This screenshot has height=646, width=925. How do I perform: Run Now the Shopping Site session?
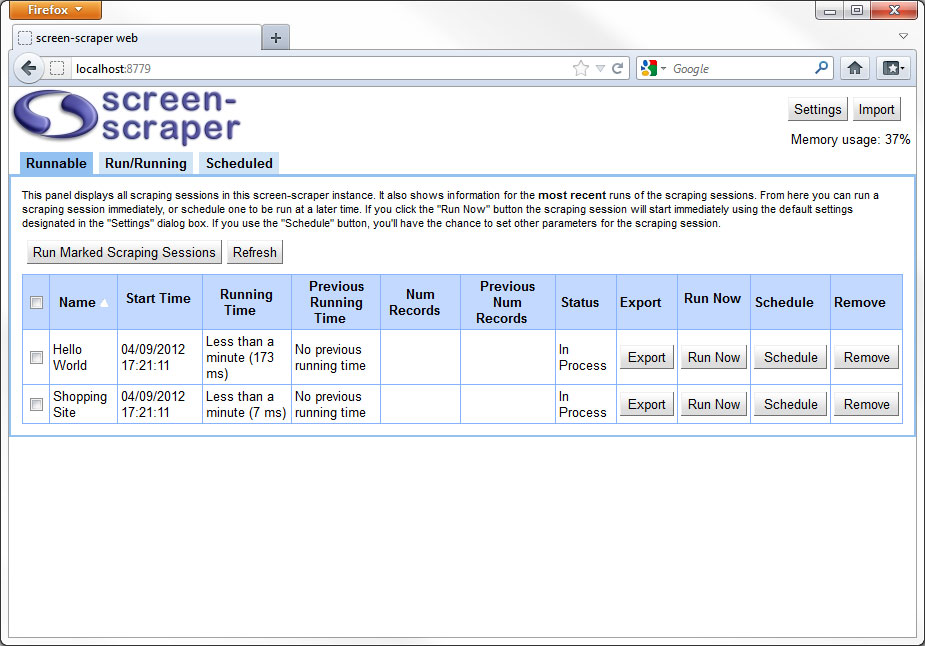(x=714, y=405)
